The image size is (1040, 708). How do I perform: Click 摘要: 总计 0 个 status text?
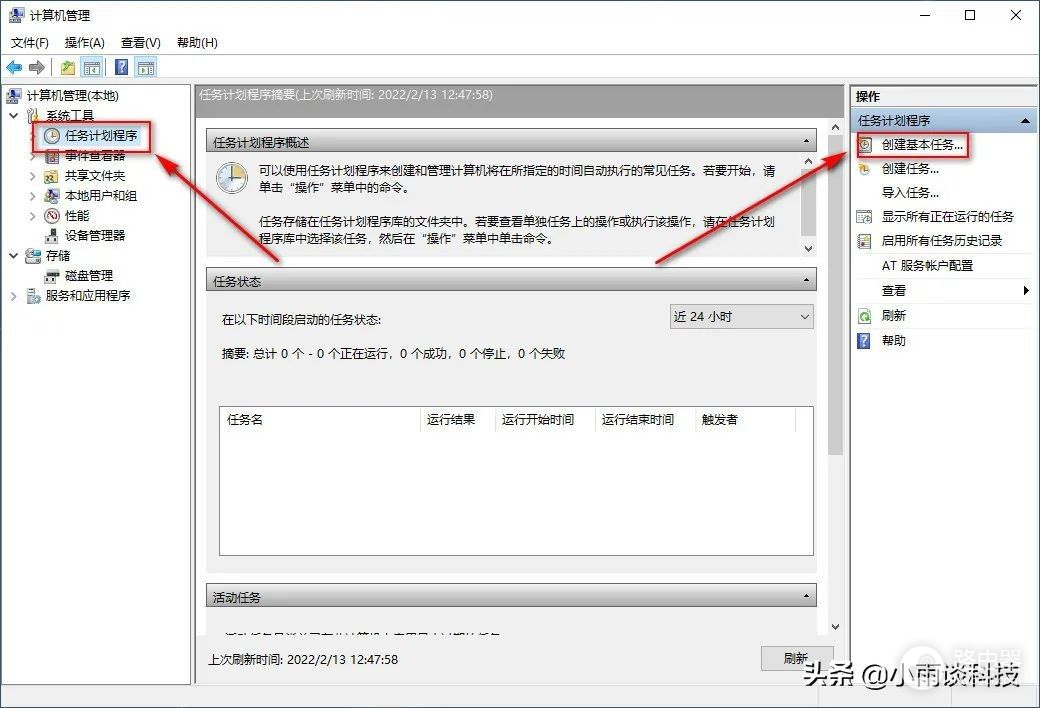click(393, 354)
